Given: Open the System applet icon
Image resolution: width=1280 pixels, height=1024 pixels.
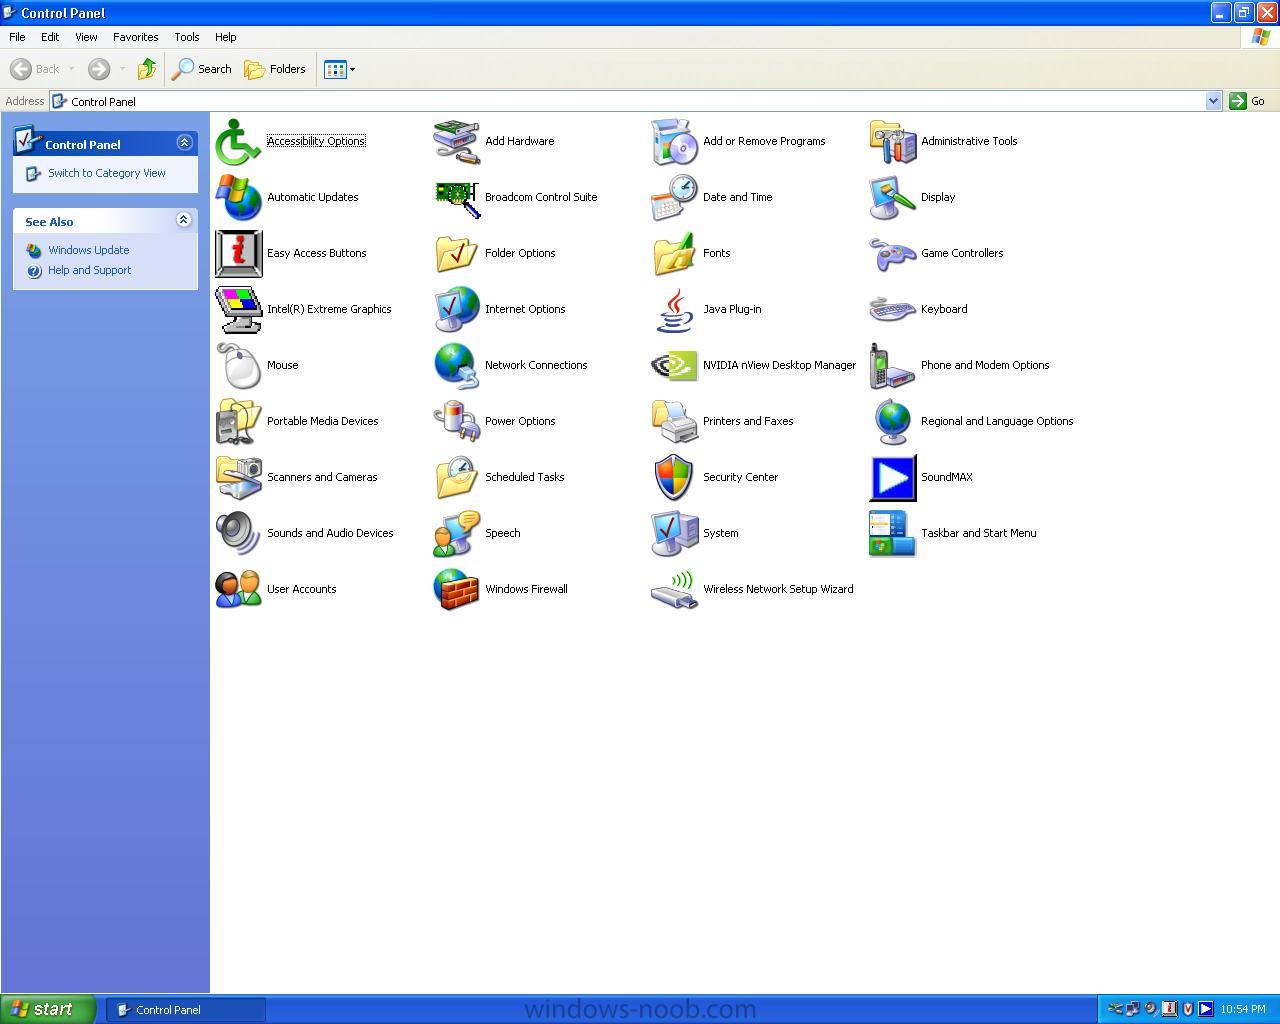Looking at the screenshot, I should click(674, 533).
